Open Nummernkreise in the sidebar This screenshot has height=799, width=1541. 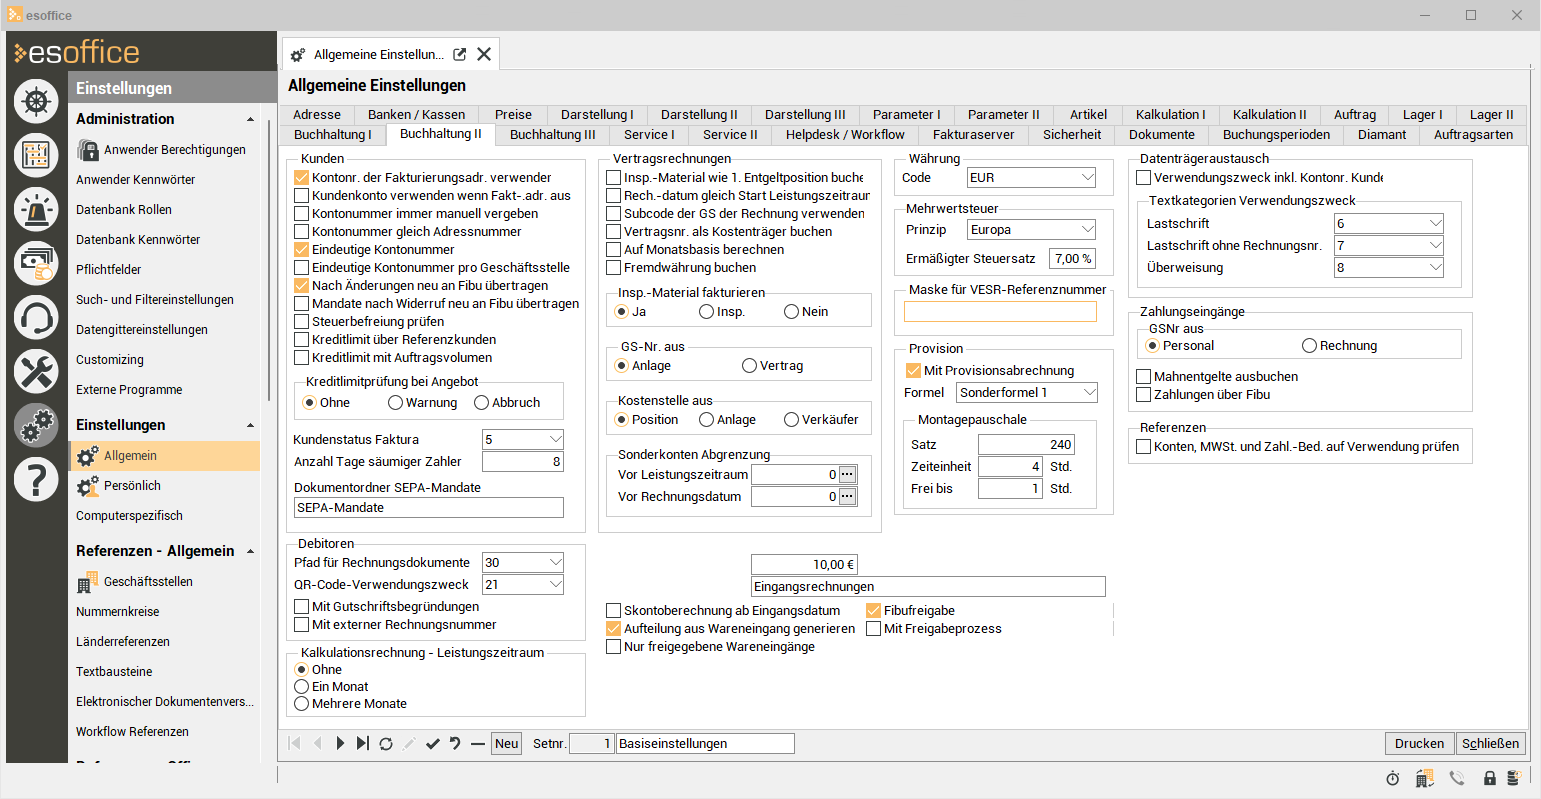[x=118, y=612]
